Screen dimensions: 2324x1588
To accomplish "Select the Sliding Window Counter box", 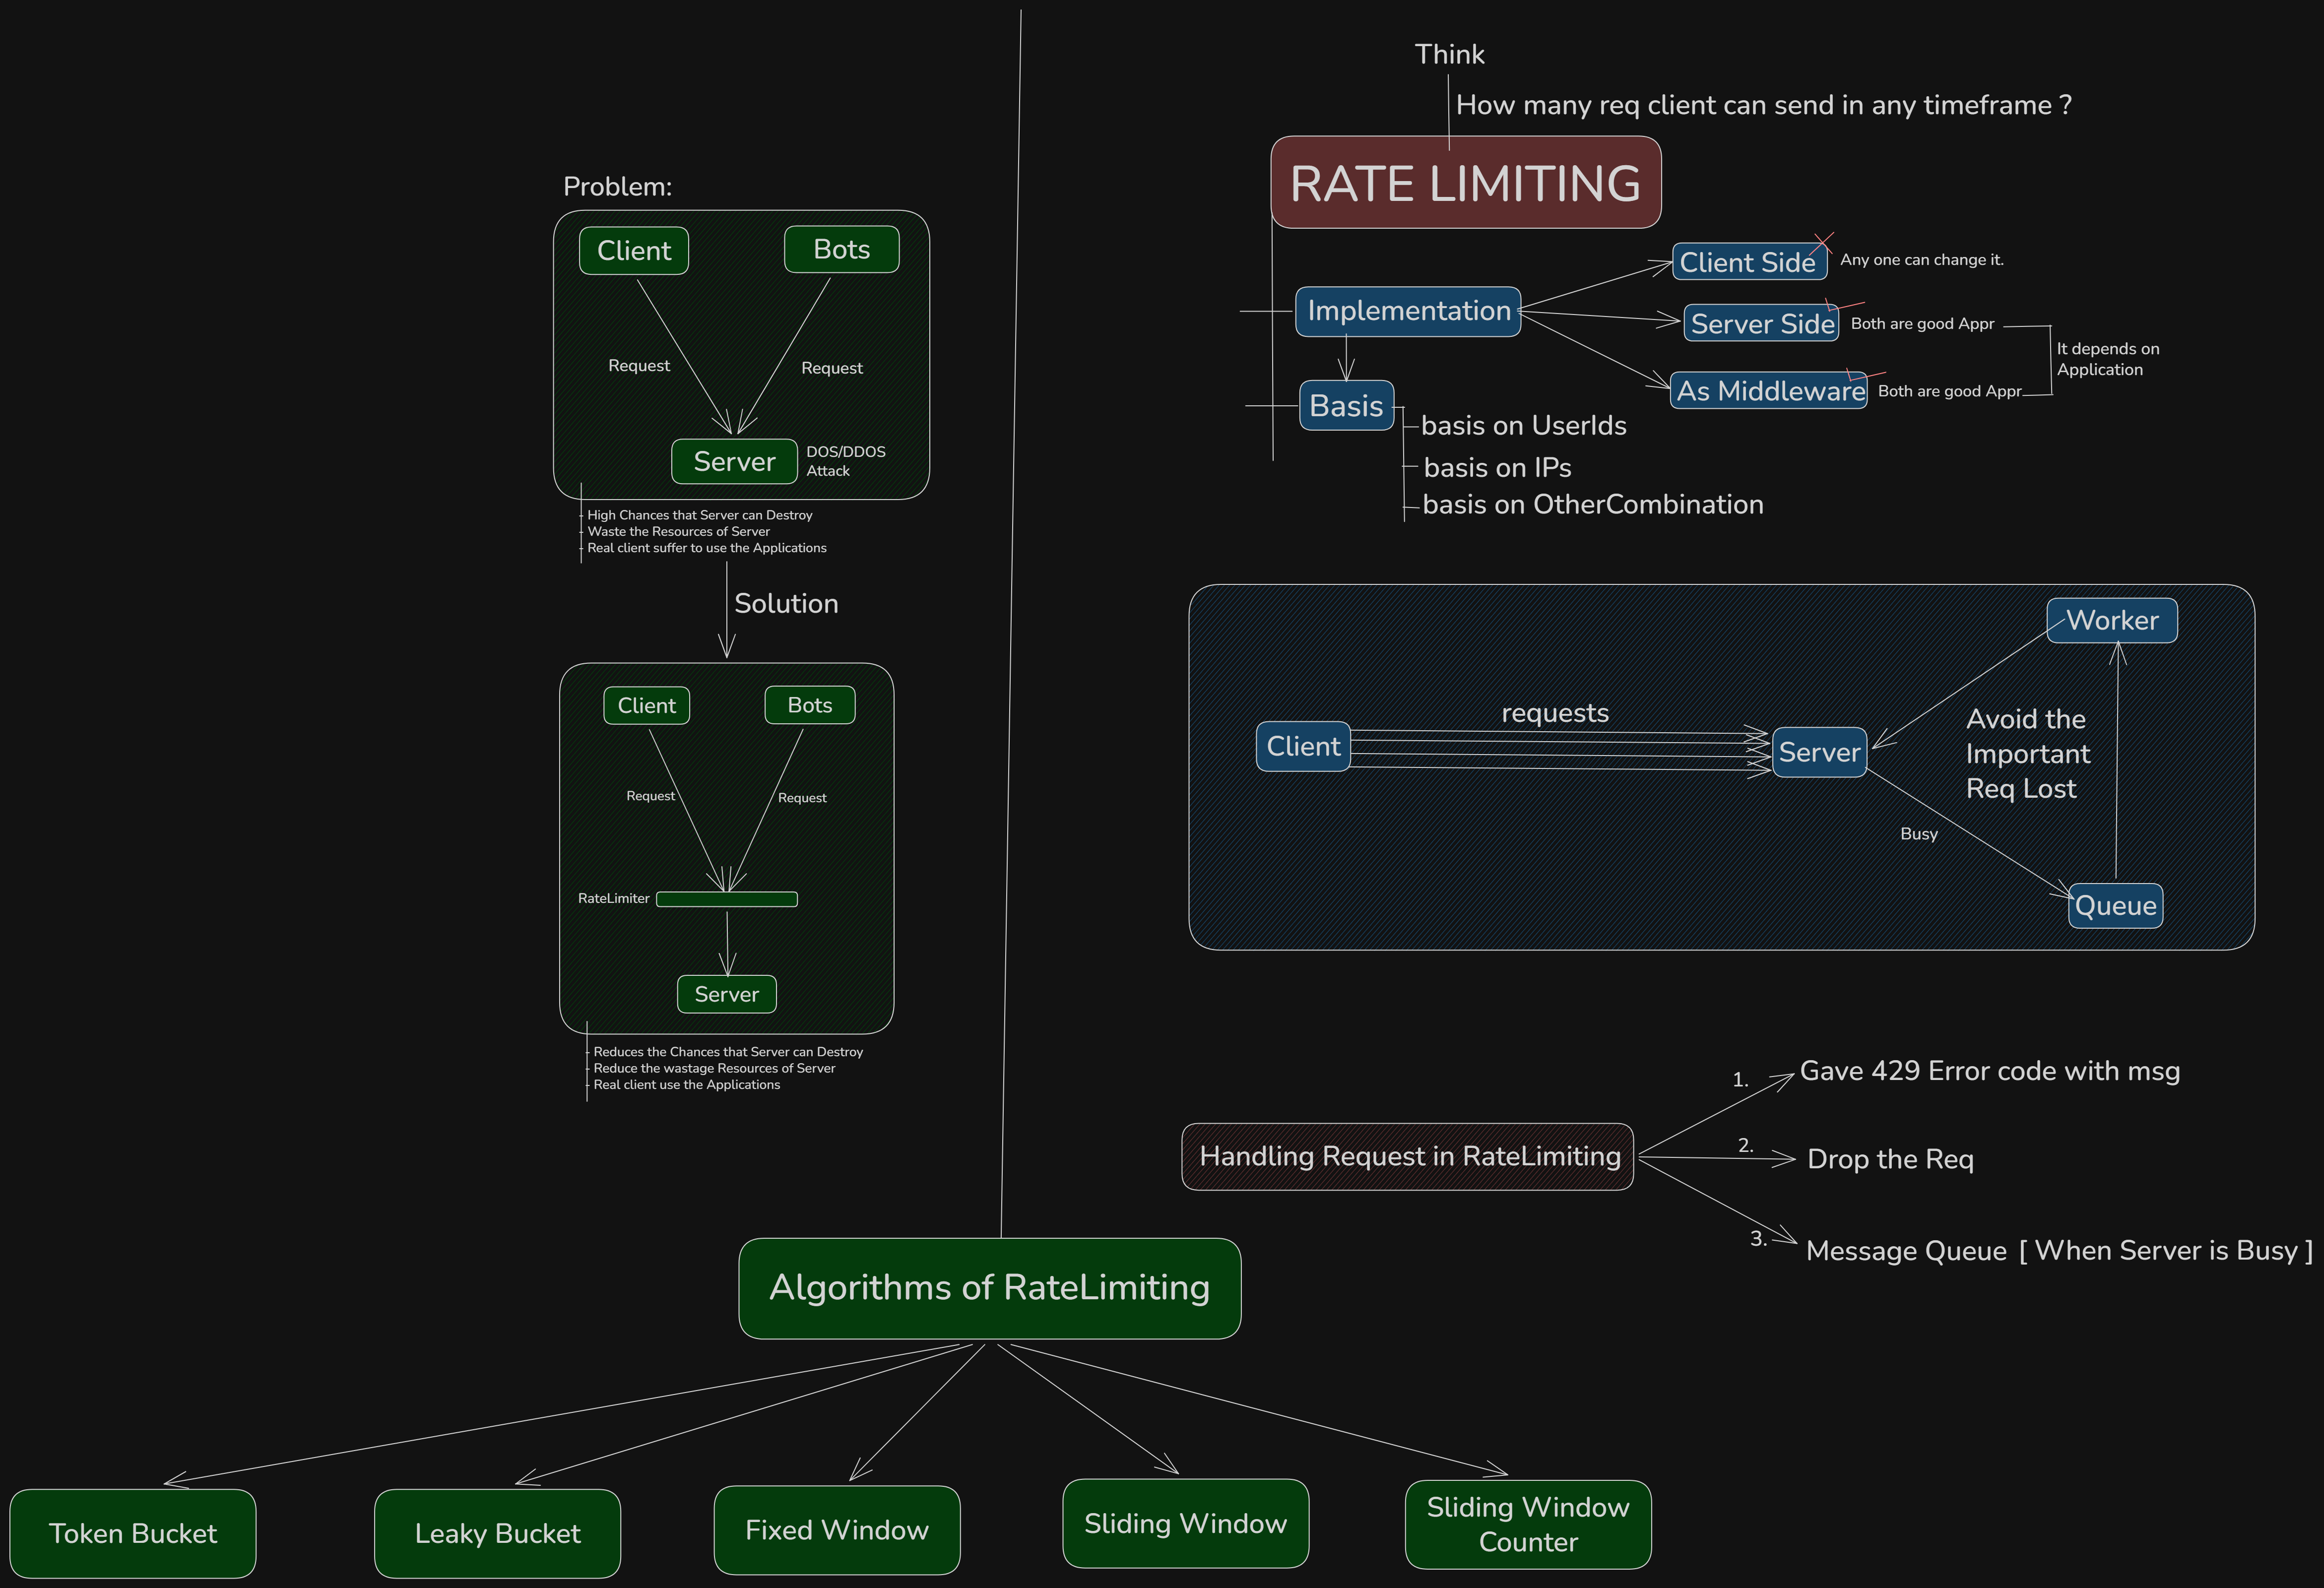I will [1528, 1524].
